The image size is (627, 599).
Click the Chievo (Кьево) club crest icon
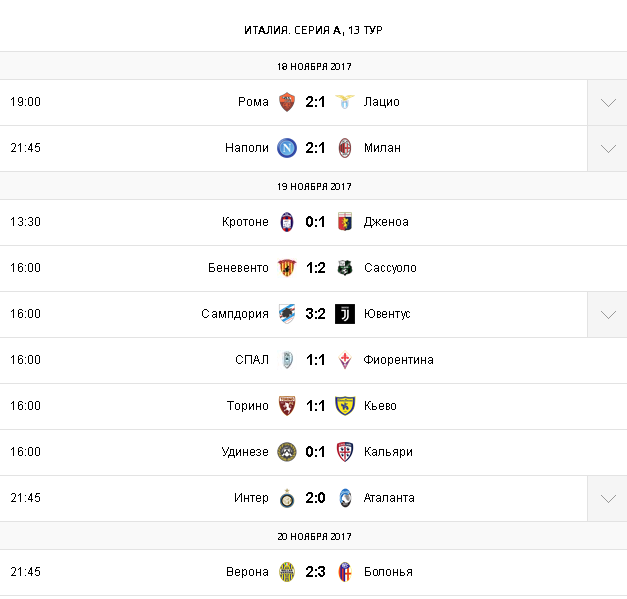click(345, 406)
